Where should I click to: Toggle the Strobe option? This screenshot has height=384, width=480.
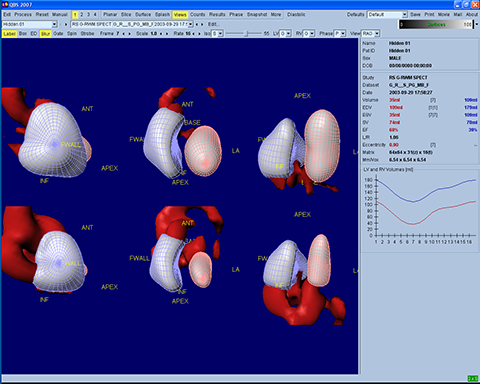click(87, 34)
